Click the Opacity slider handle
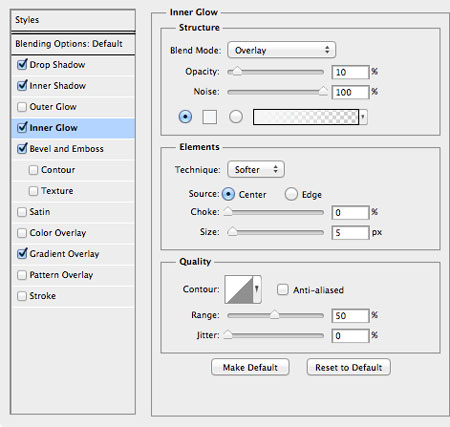The width and height of the screenshot is (450, 427). pos(237,71)
